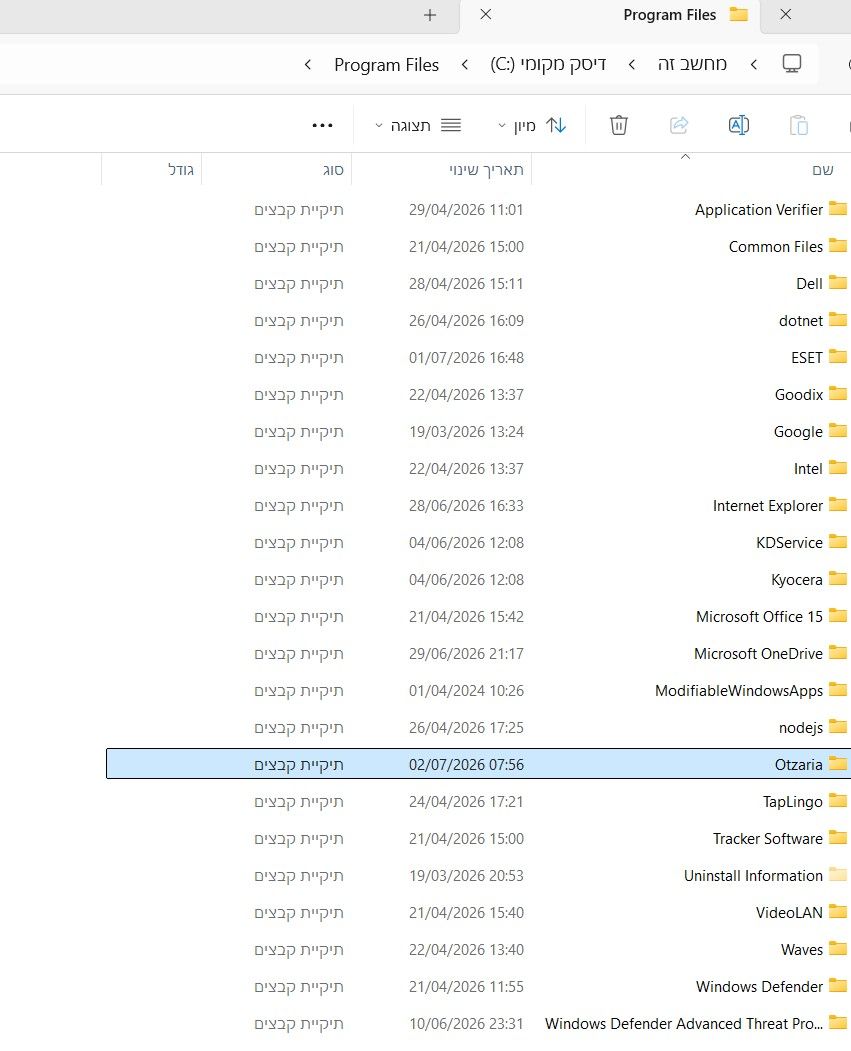The image size is (851, 1051).
Task: Click the Rename icon in the toolbar
Action: click(738, 125)
